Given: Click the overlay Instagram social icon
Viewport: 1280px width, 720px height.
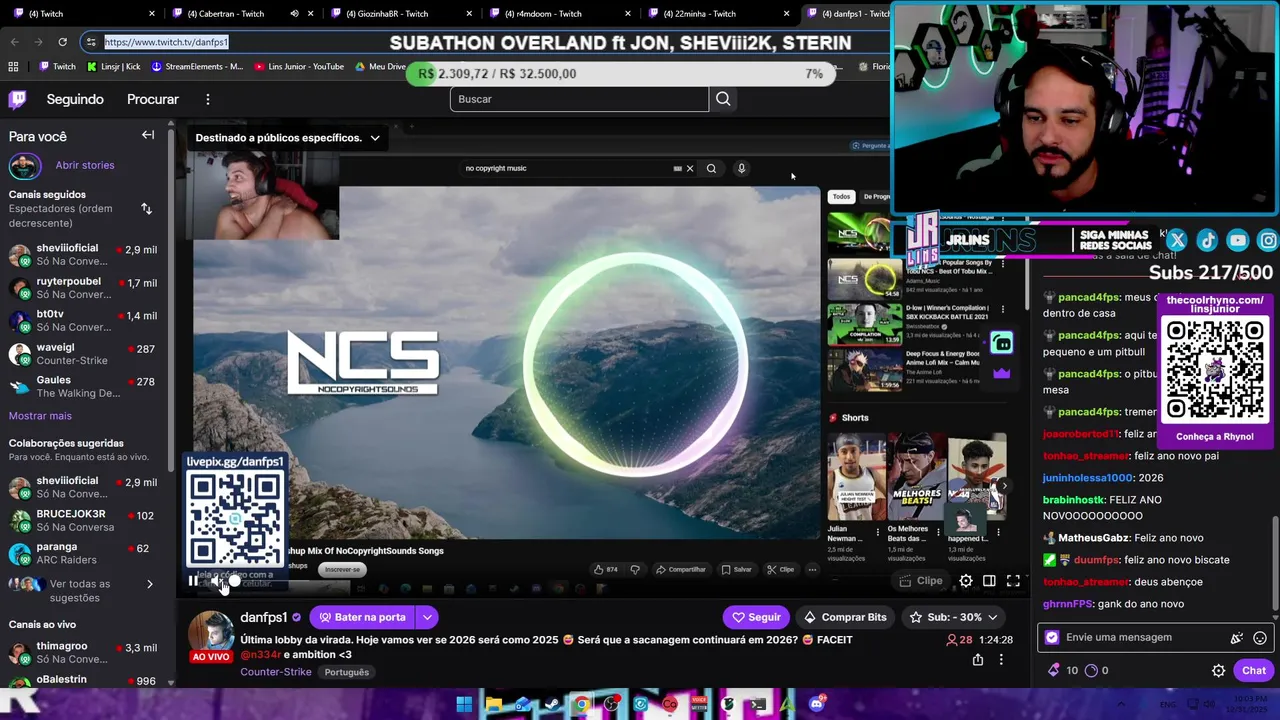Looking at the screenshot, I should pyautogui.click(x=1267, y=240).
